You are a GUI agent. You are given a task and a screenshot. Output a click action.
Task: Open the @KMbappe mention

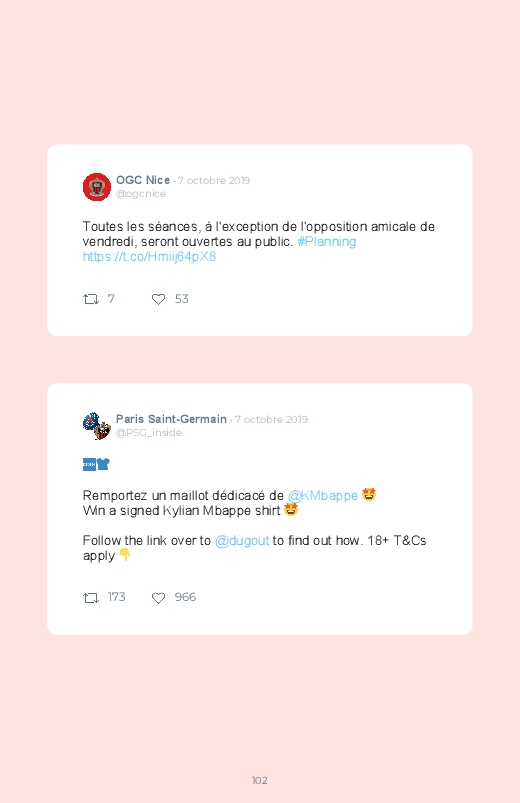tap(323, 496)
